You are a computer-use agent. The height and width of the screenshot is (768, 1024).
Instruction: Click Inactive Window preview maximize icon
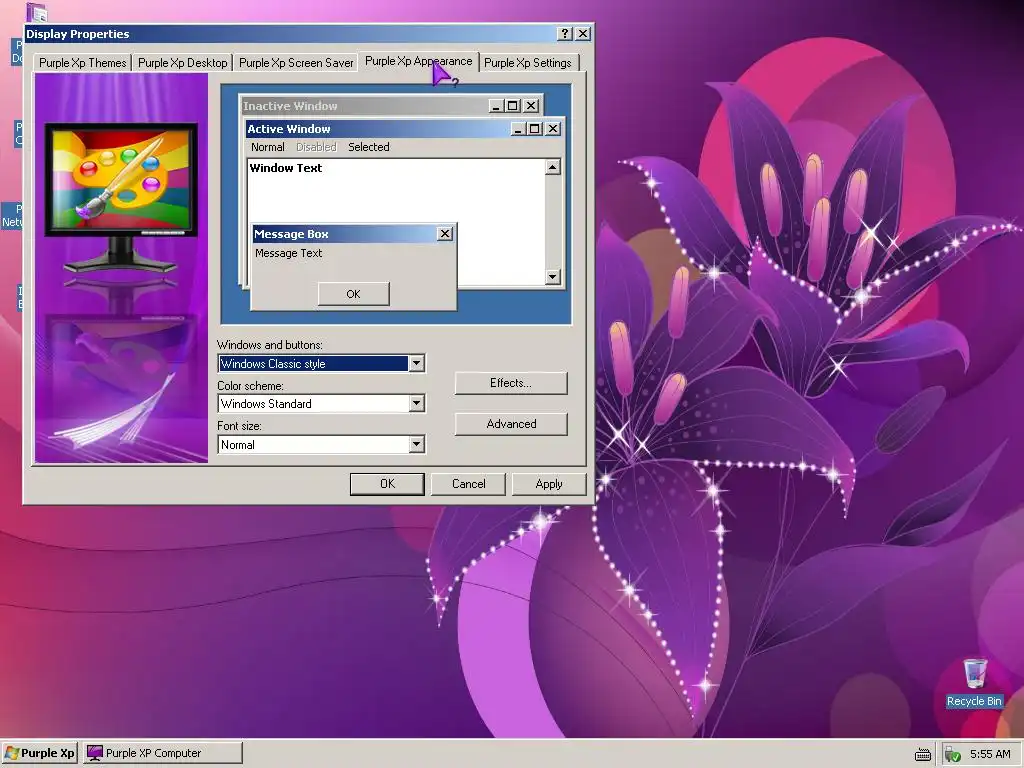click(513, 106)
